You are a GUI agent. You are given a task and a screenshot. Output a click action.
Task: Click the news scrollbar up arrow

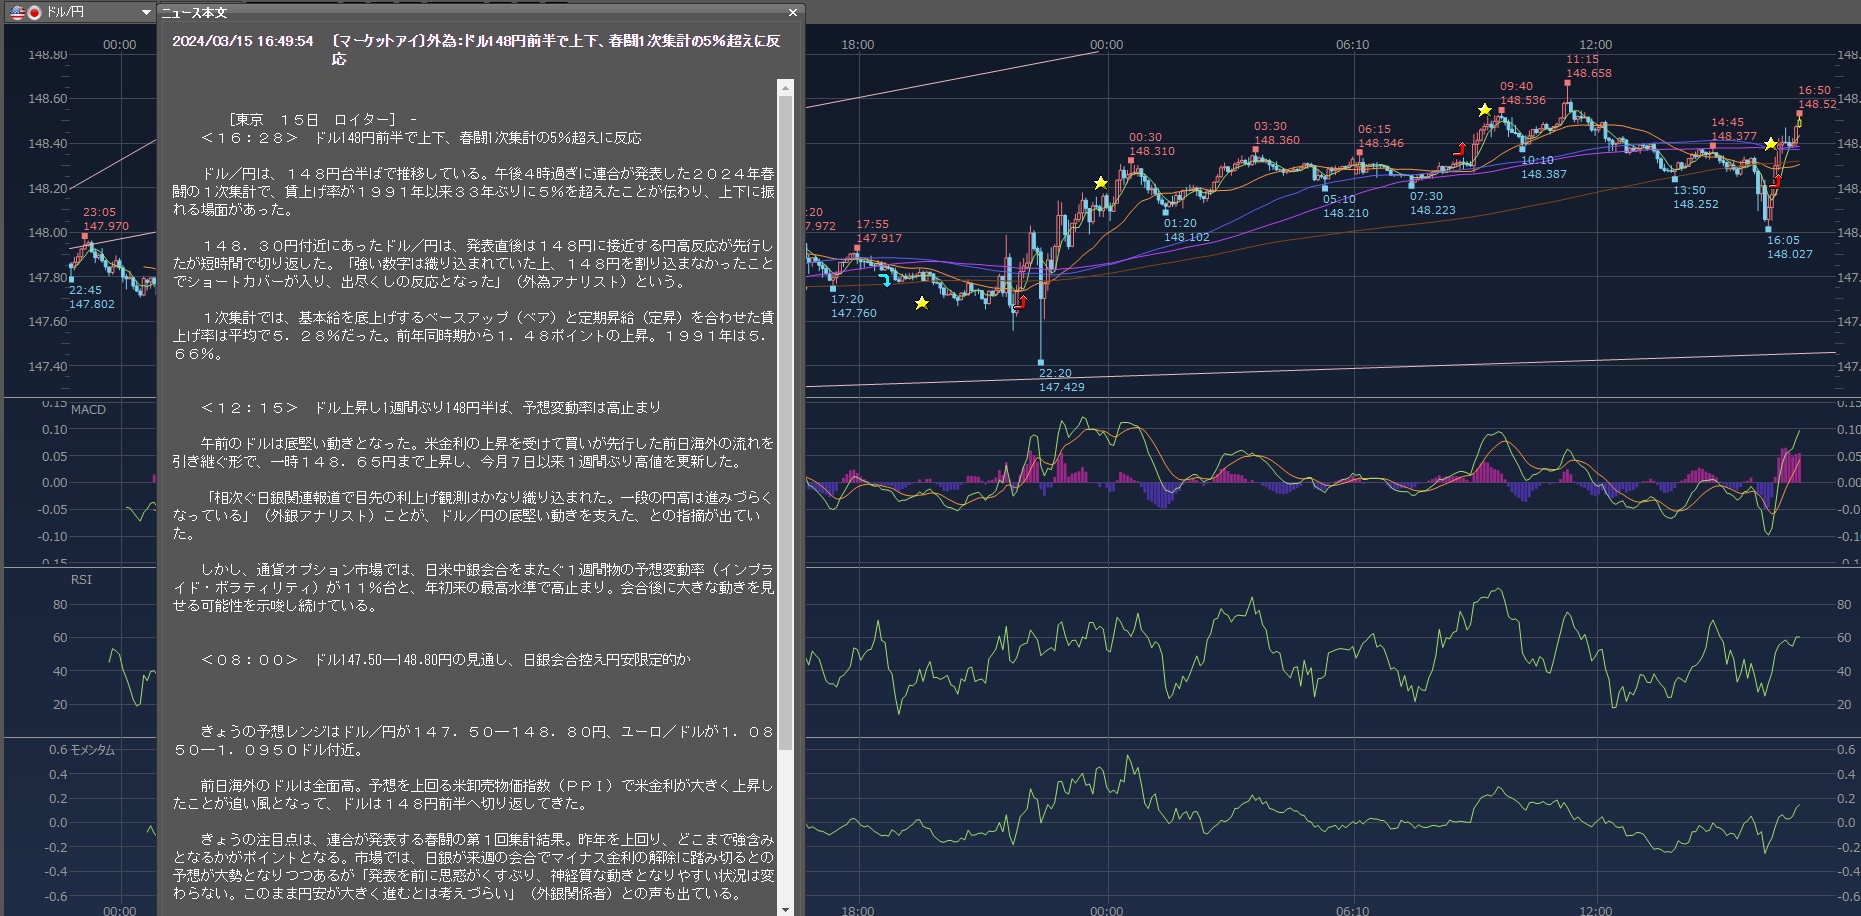point(785,89)
